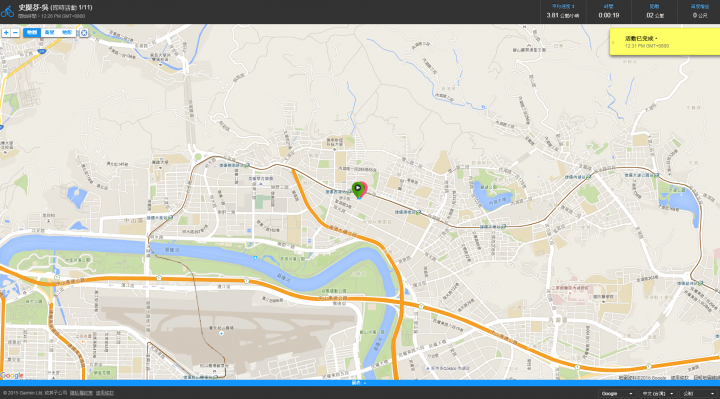Click the blue cyclist activity icon
720x399 pixels.
point(7,11)
